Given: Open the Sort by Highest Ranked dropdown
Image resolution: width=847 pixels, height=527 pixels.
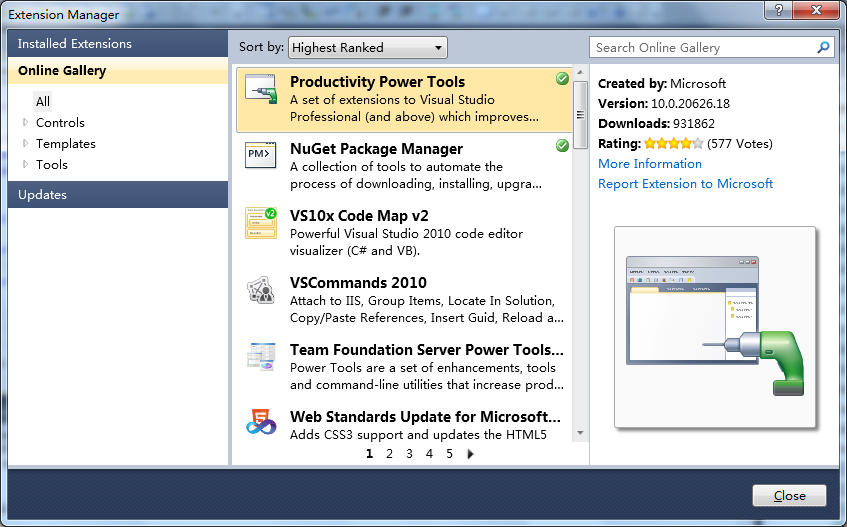Looking at the screenshot, I should pos(368,48).
